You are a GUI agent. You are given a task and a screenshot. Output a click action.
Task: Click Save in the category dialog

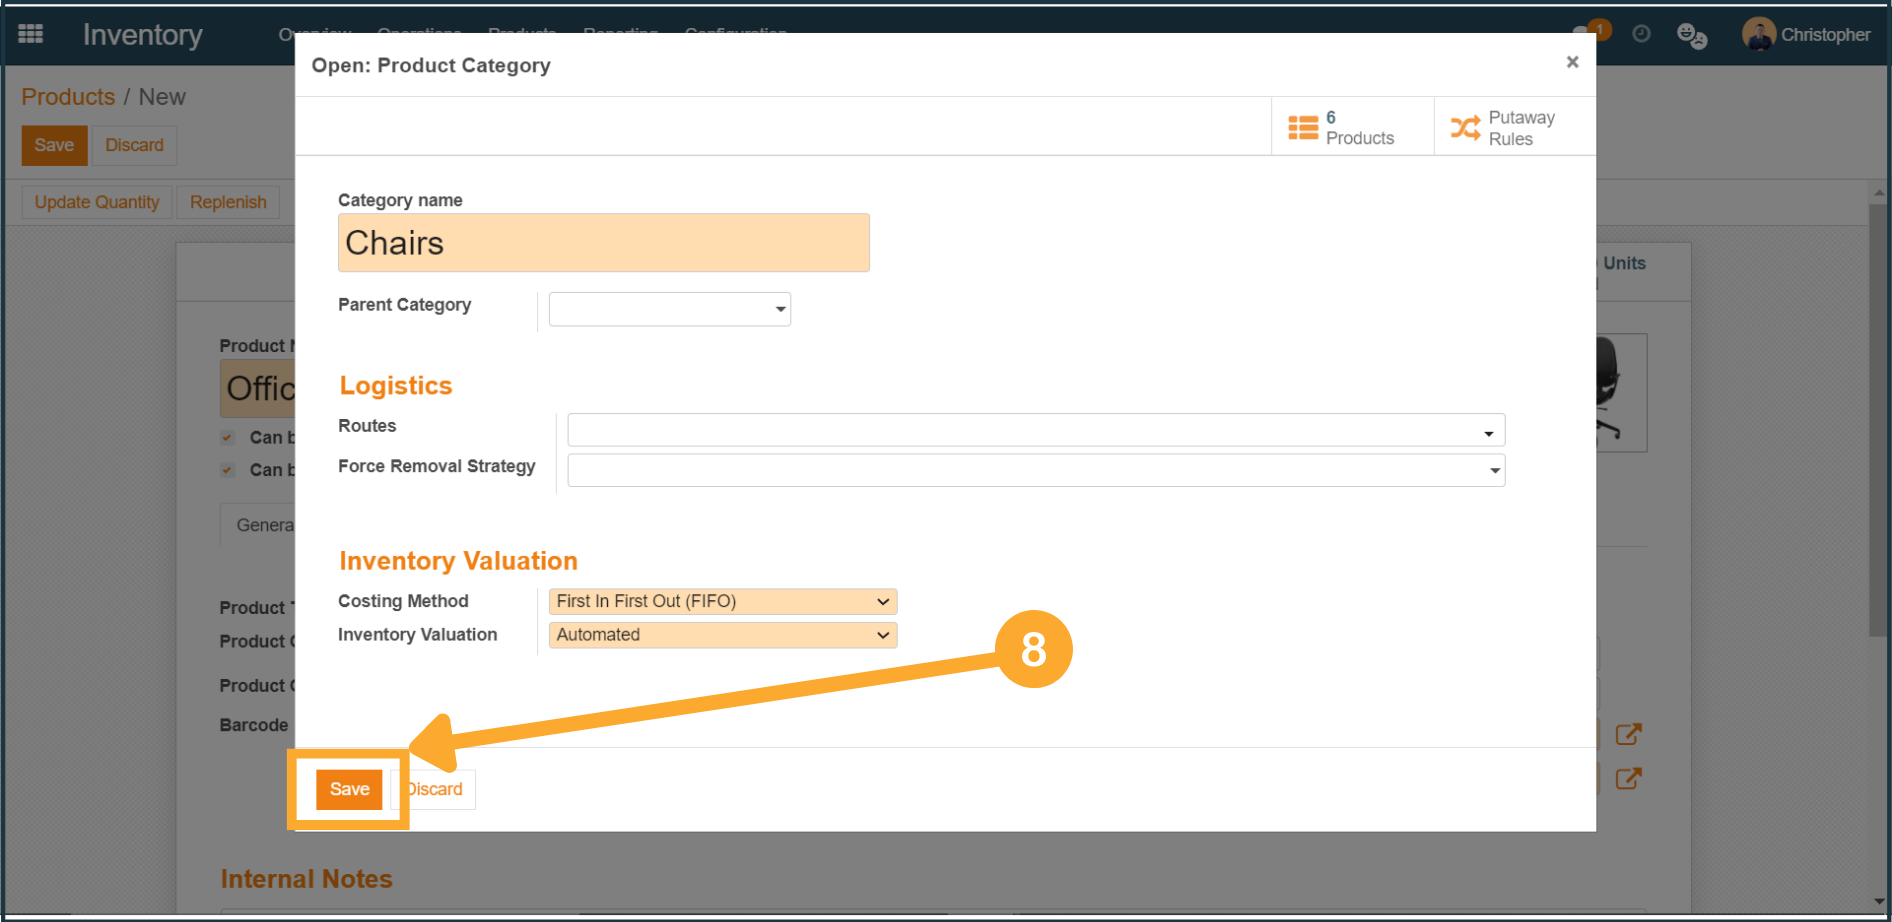[x=349, y=789]
